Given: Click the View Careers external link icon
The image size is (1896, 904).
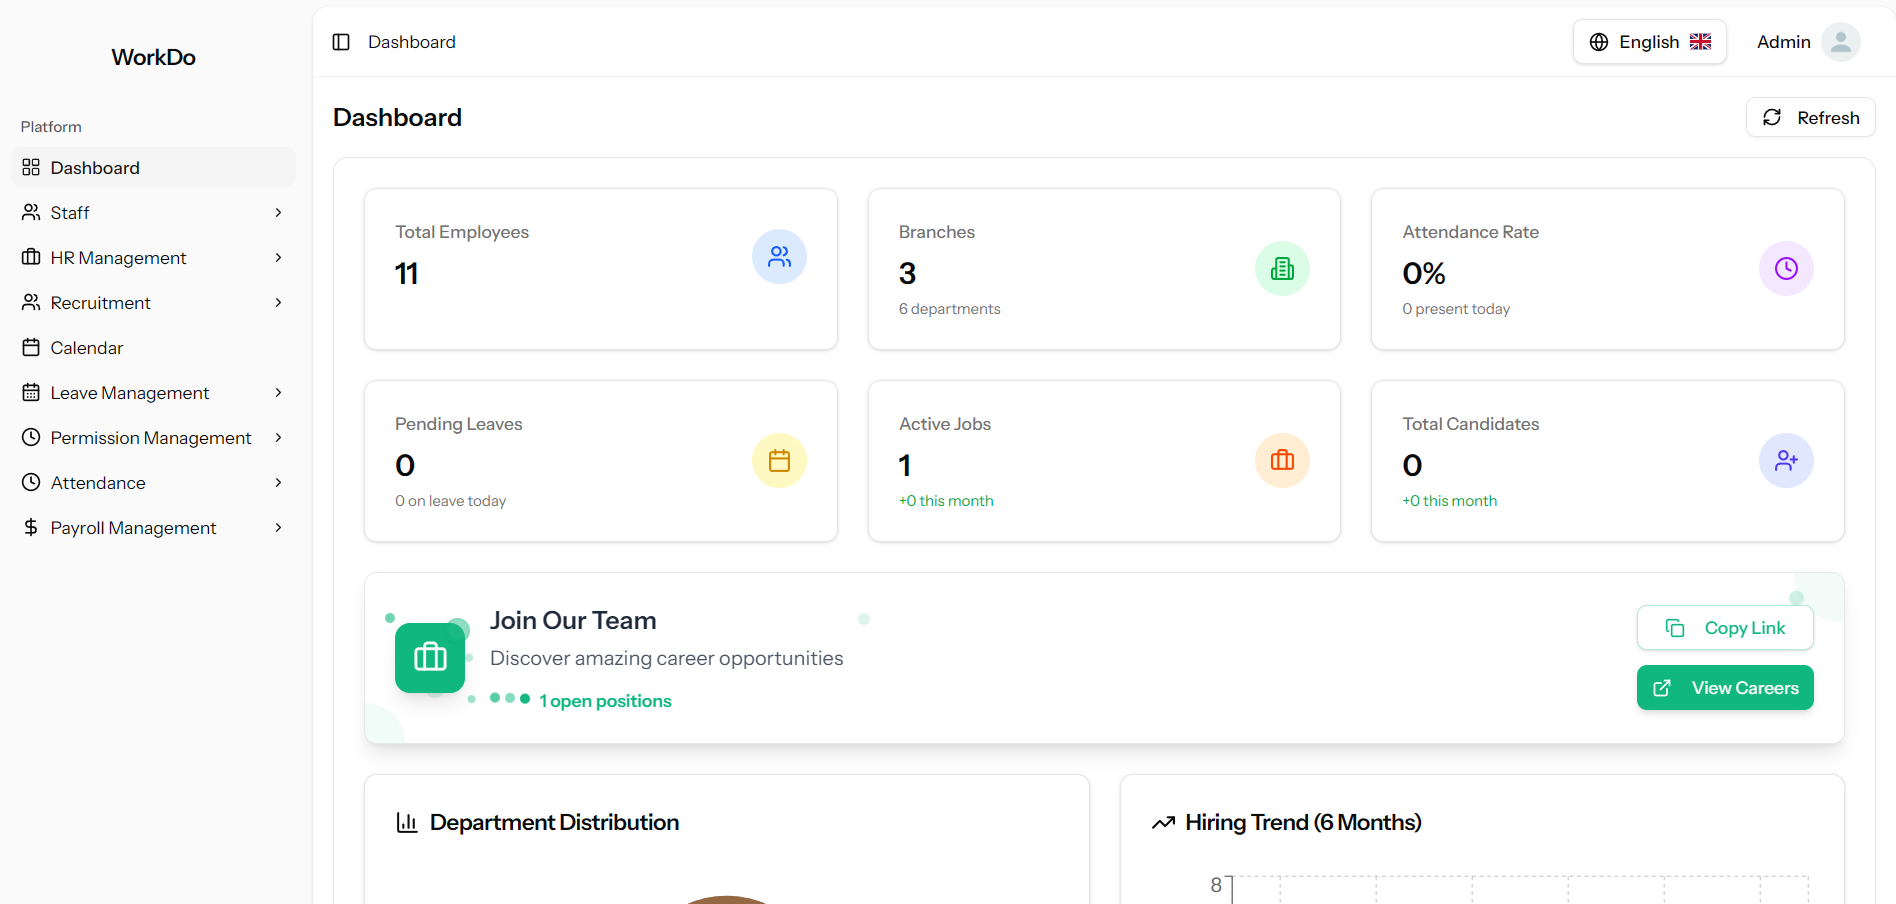Looking at the screenshot, I should (1662, 688).
